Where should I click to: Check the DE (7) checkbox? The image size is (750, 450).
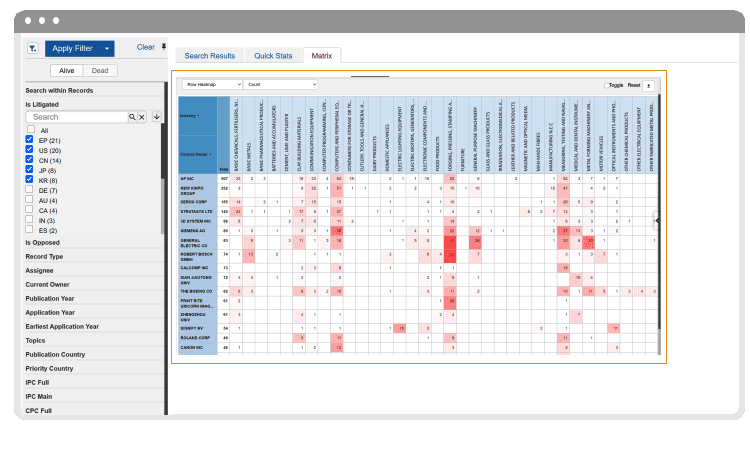[x=30, y=190]
